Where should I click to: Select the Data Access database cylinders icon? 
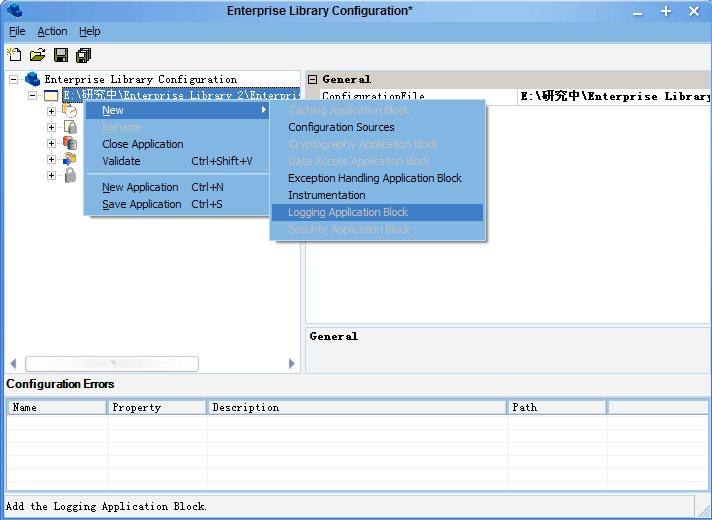(70, 143)
